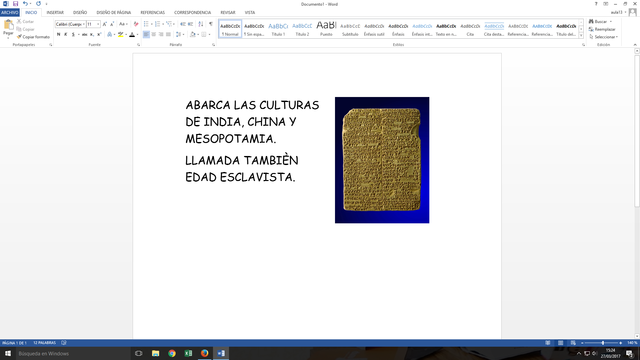Open the font size dropdown
Screen dimensions: 640x360
pyautogui.click(x=98, y=24)
